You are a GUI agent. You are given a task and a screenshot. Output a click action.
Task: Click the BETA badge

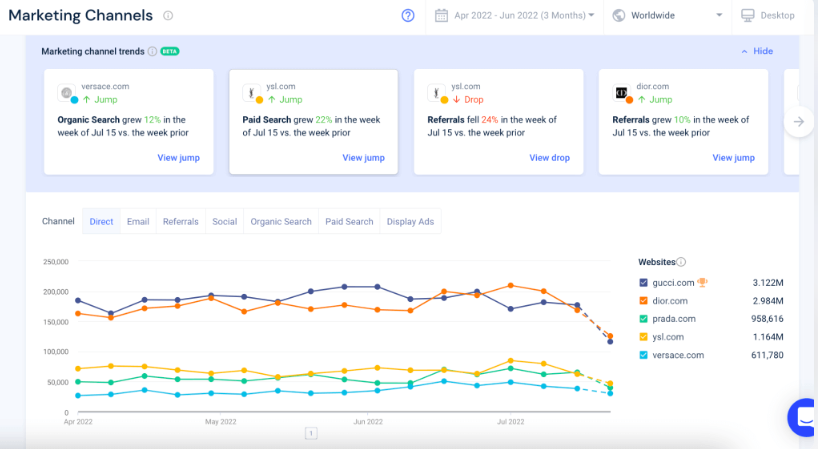(170, 51)
